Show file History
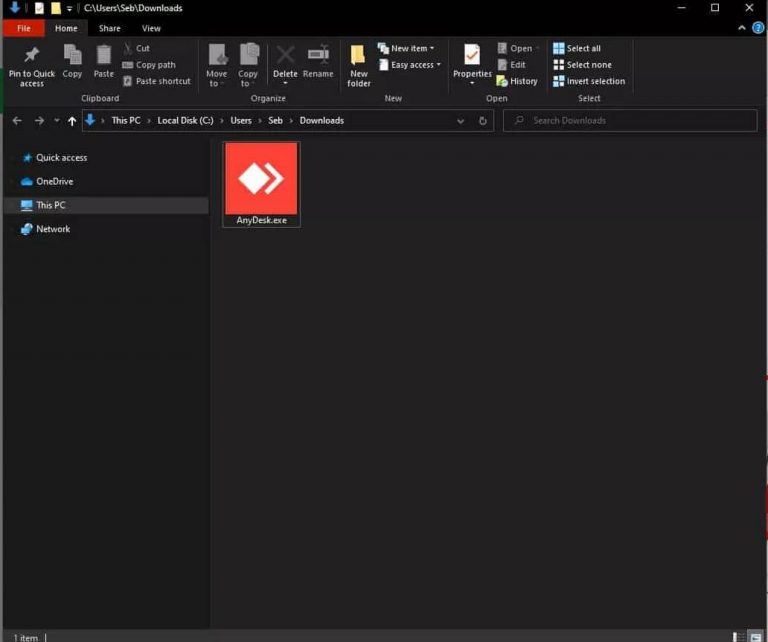The height and width of the screenshot is (642, 768). click(x=517, y=81)
